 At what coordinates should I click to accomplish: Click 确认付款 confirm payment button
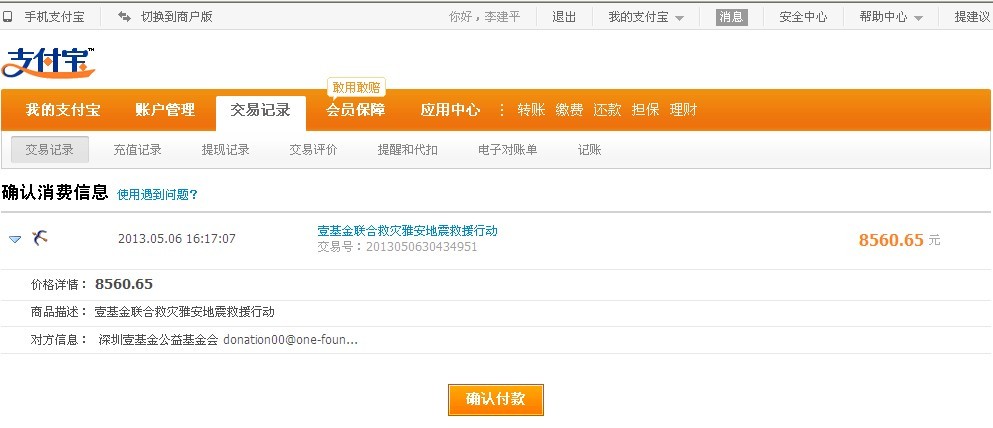pos(495,400)
